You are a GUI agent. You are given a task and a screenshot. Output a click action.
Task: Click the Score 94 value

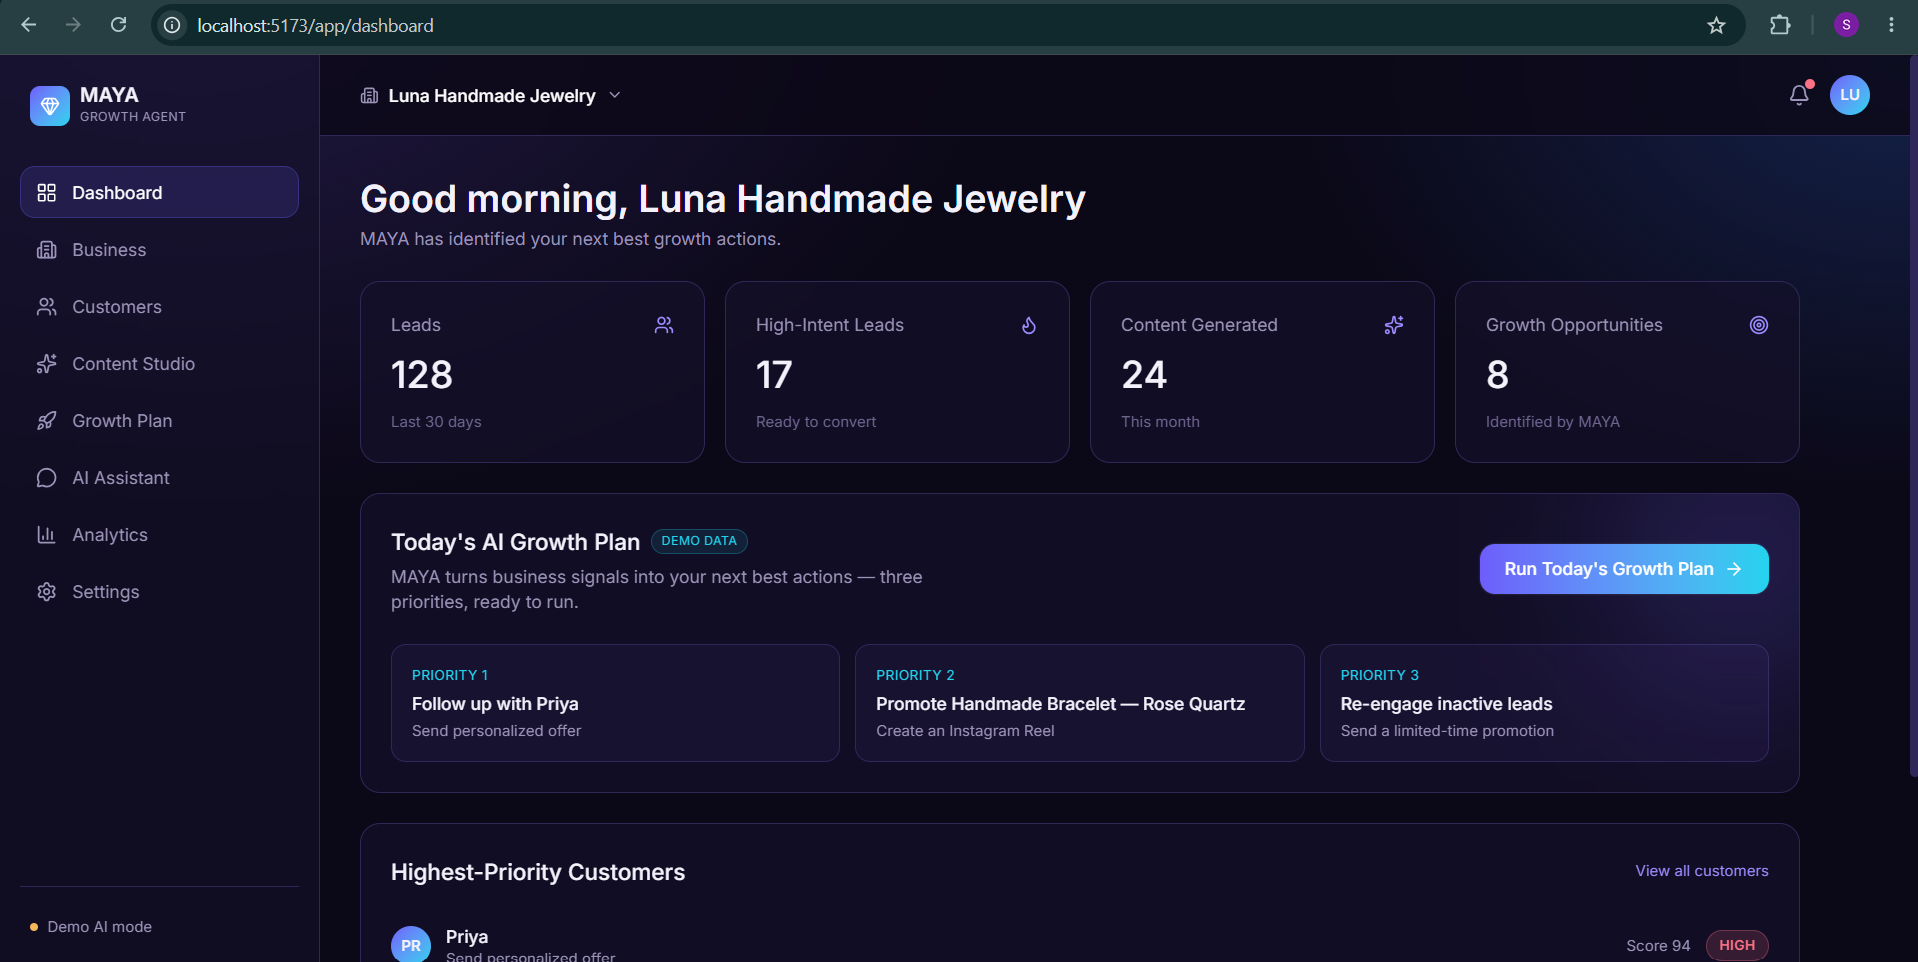point(1658,946)
